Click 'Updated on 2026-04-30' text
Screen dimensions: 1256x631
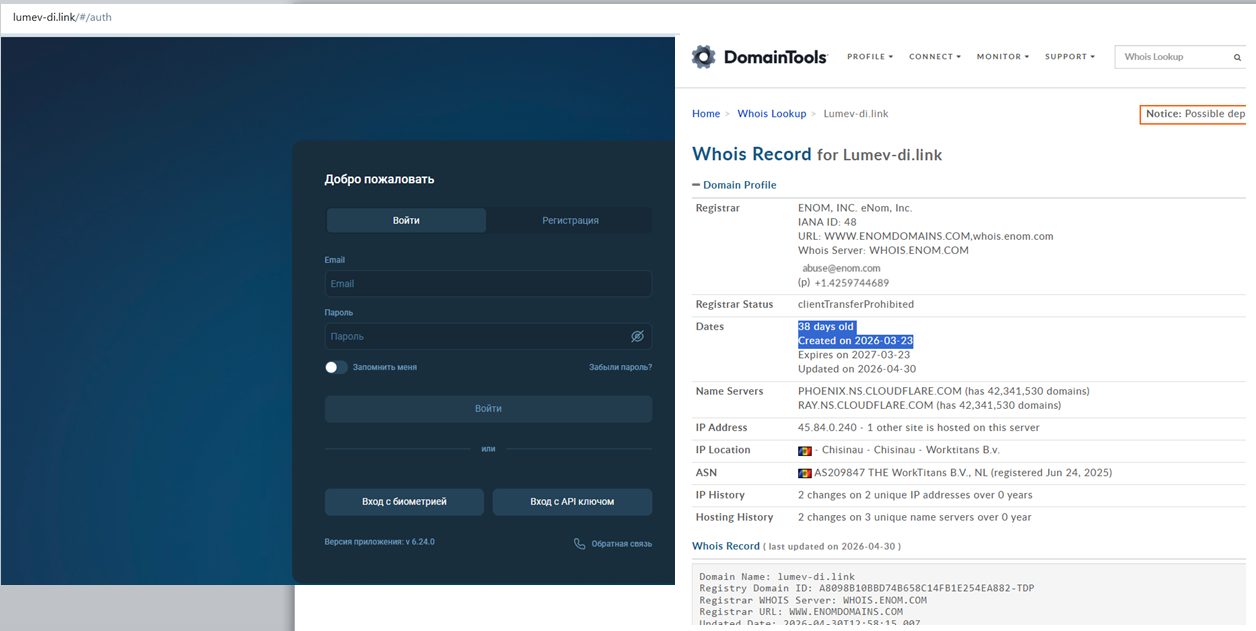pyautogui.click(x=857, y=369)
